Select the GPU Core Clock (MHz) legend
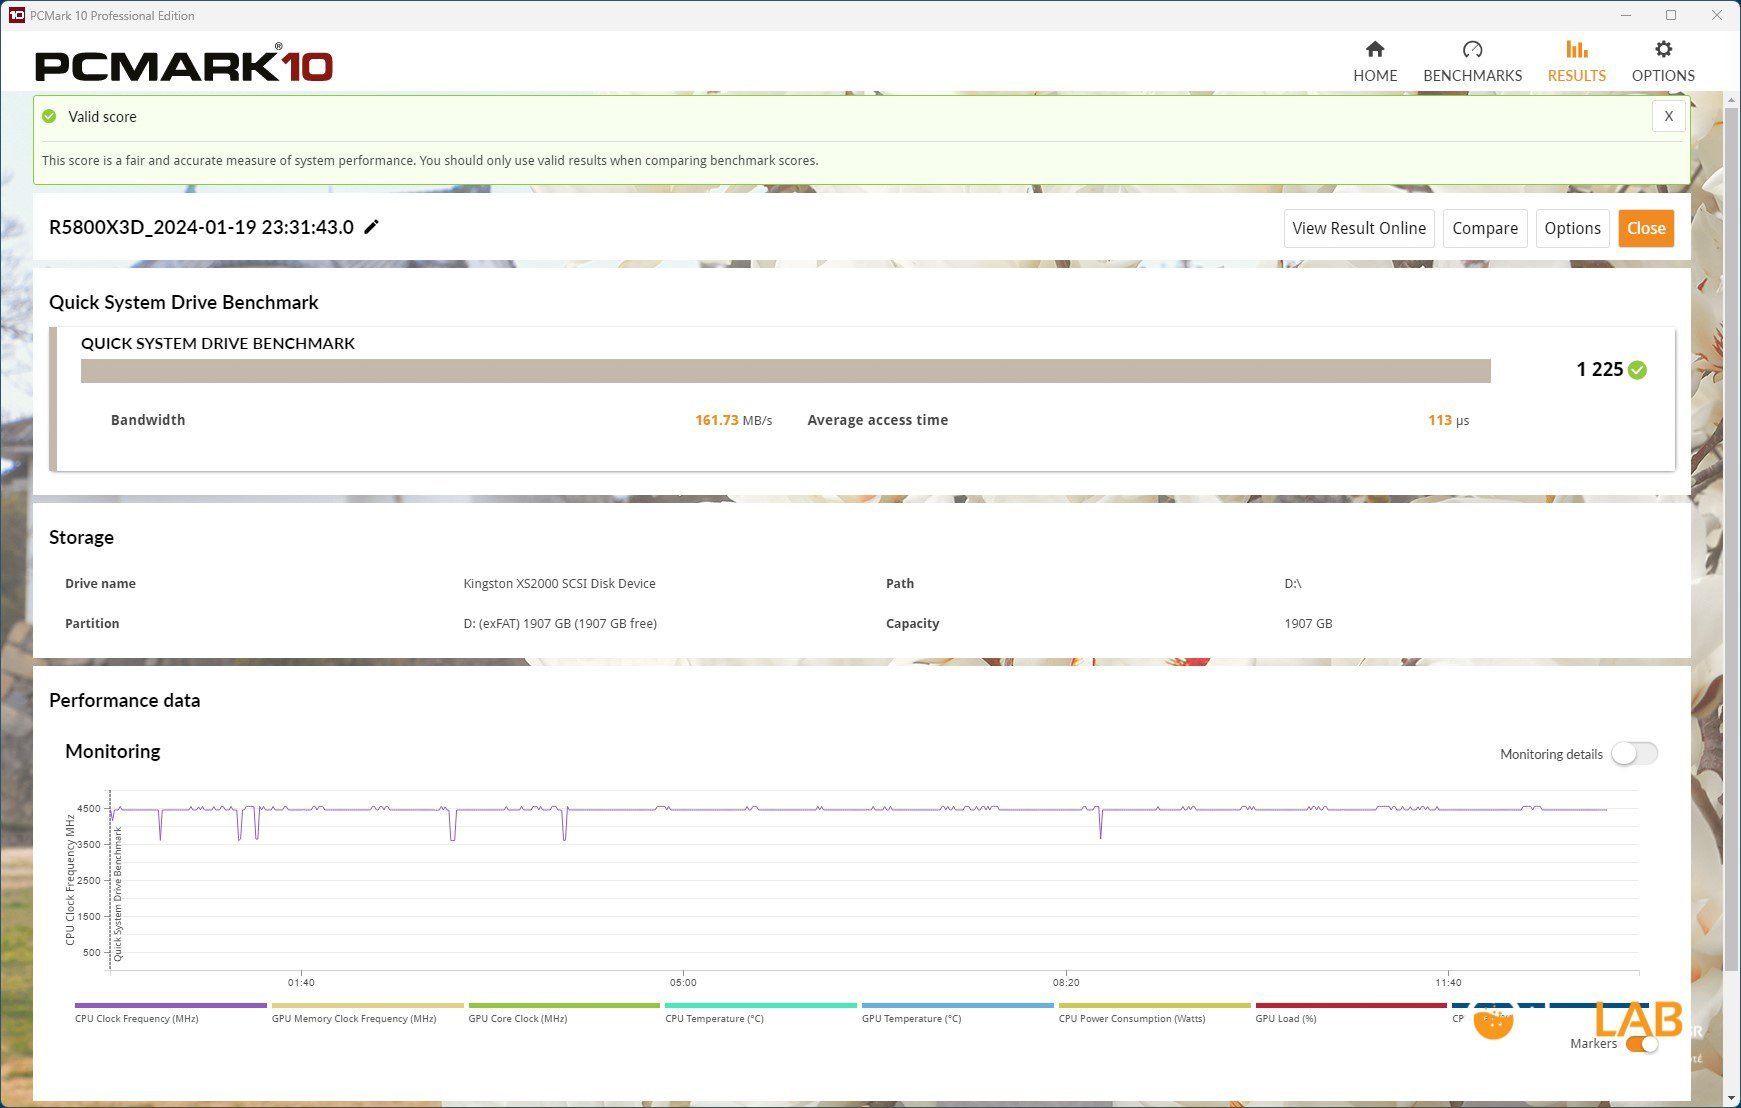Screen dimensions: 1741x1108 click(x=564, y=1013)
